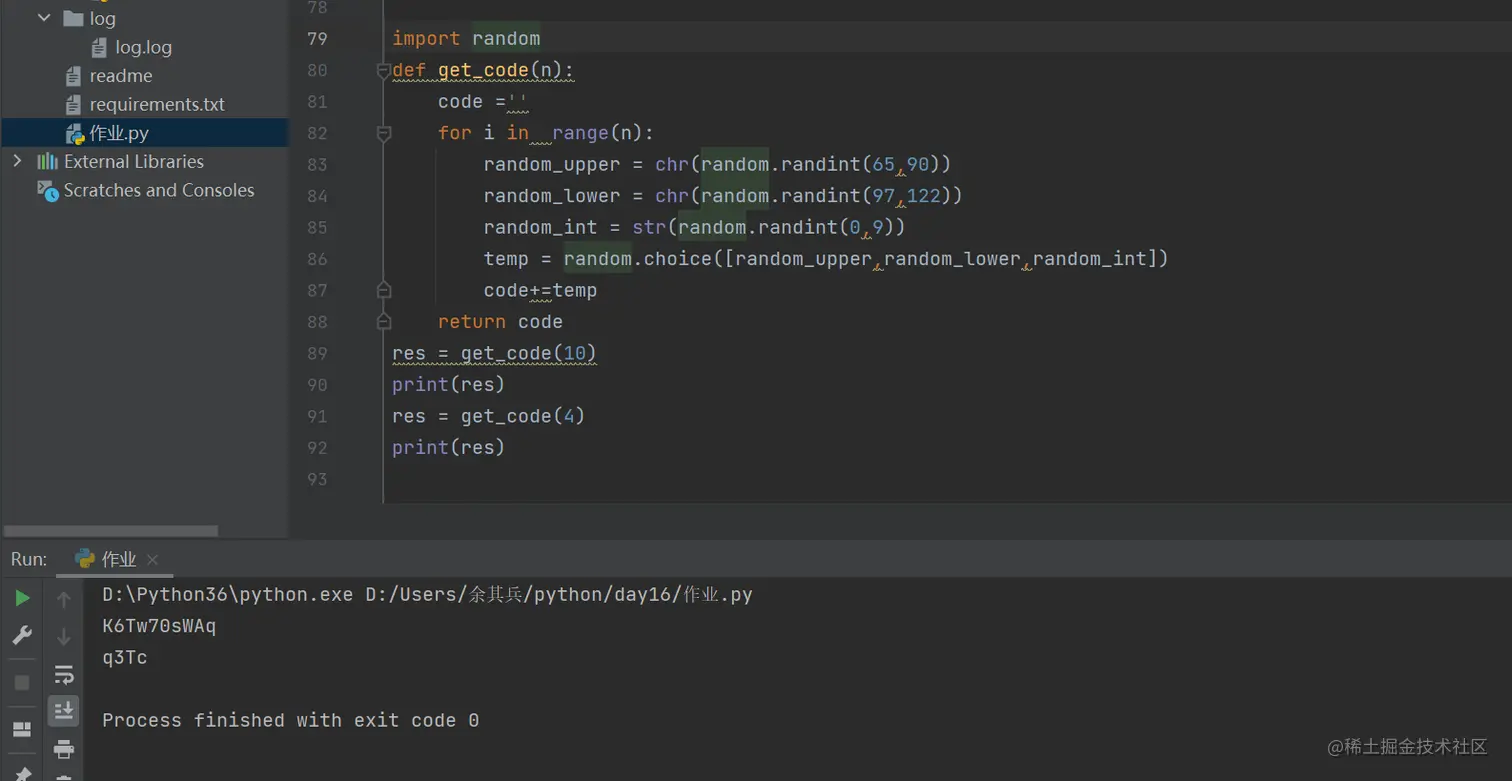This screenshot has width=1512, height=781.
Task: Expand the External Libraries node
Action: click(17, 161)
